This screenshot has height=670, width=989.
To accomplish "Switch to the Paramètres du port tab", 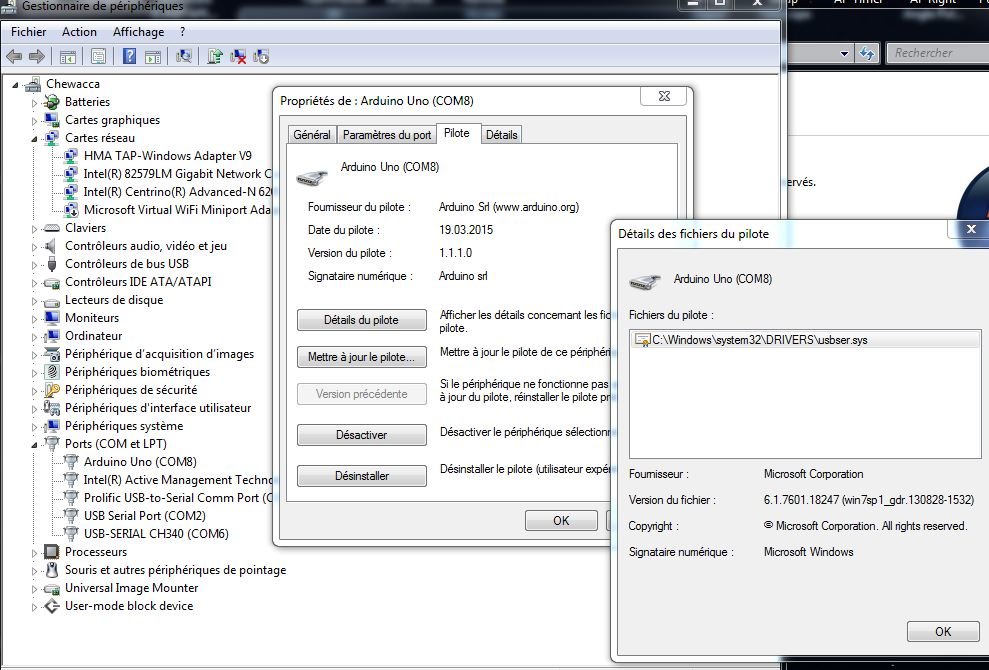I will coord(387,134).
